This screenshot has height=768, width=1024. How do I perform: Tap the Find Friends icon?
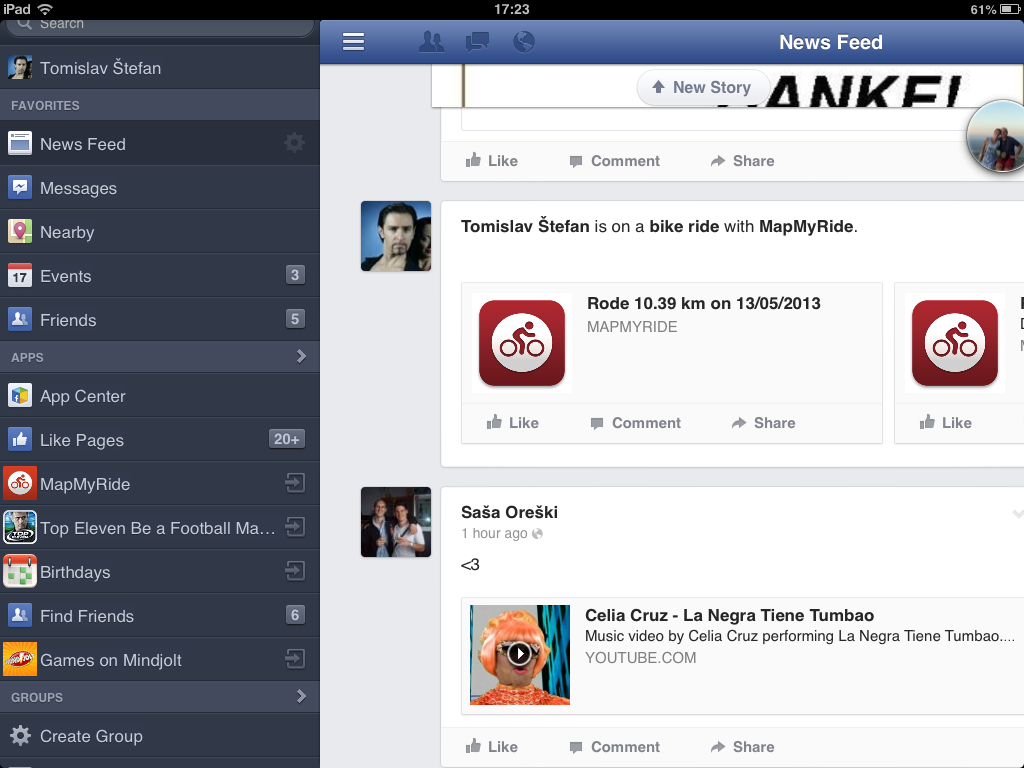(x=20, y=615)
